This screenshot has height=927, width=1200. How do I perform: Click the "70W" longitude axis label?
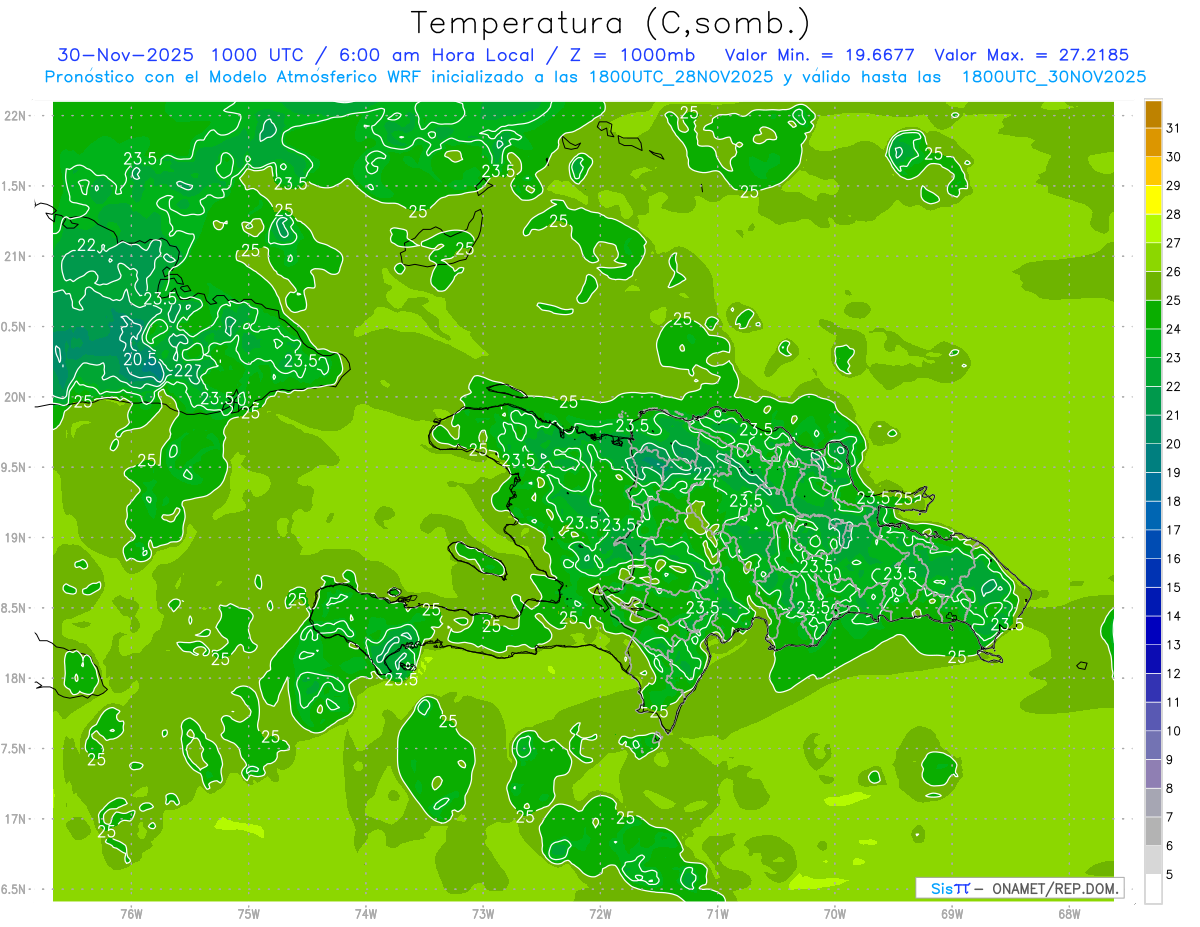[x=835, y=914]
